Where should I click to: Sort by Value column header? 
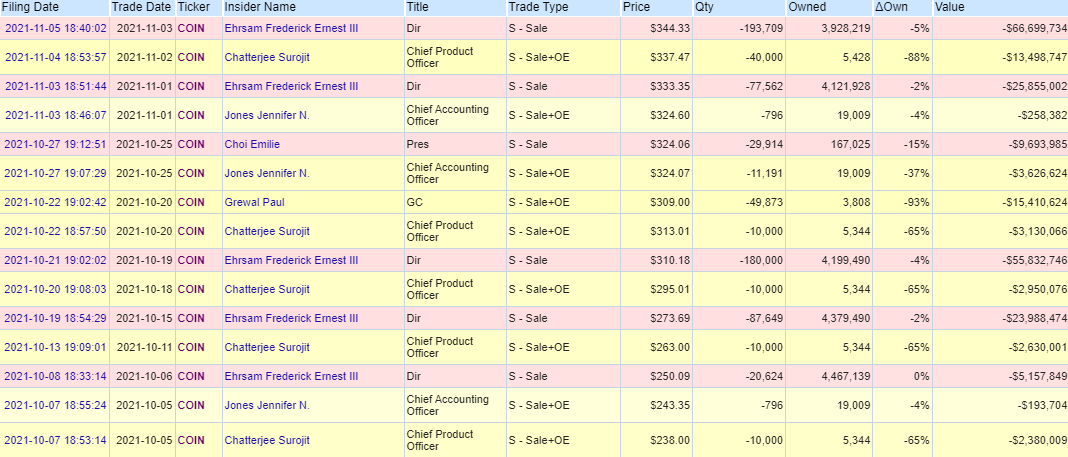coord(950,7)
